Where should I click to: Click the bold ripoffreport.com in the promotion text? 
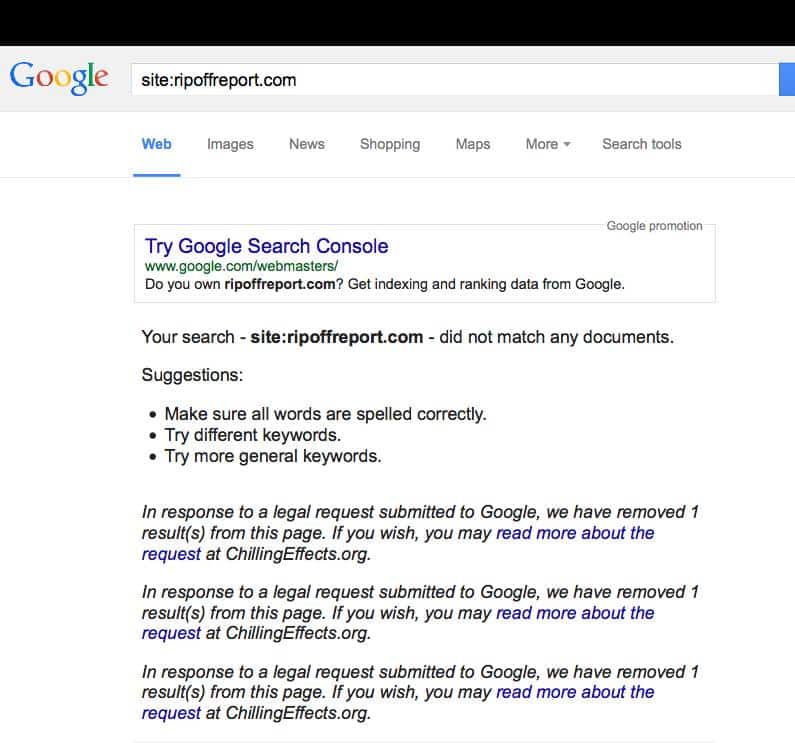[x=280, y=284]
